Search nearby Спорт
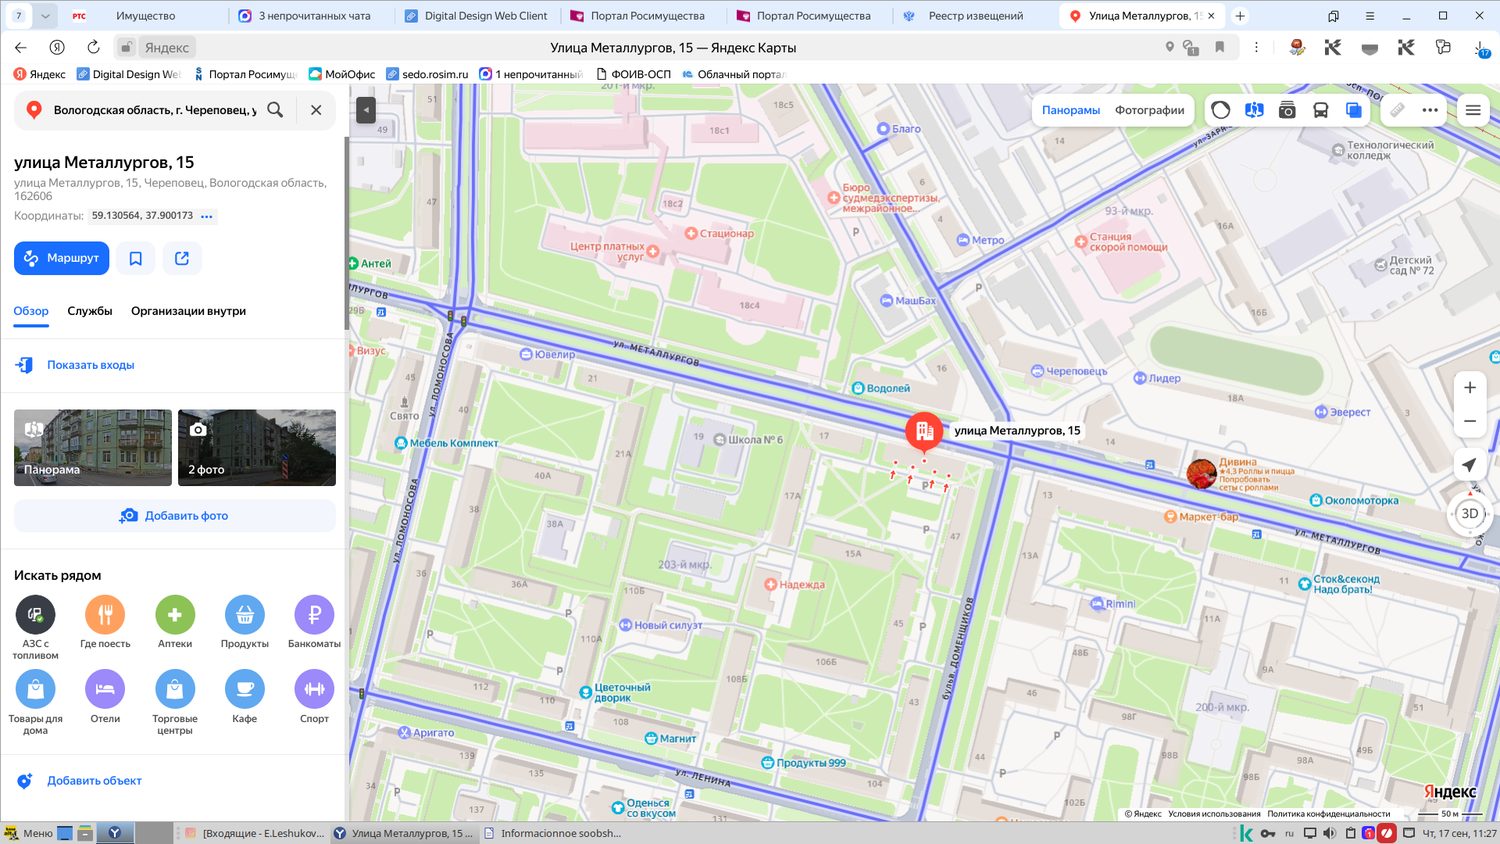This screenshot has height=844, width=1500. click(x=314, y=697)
